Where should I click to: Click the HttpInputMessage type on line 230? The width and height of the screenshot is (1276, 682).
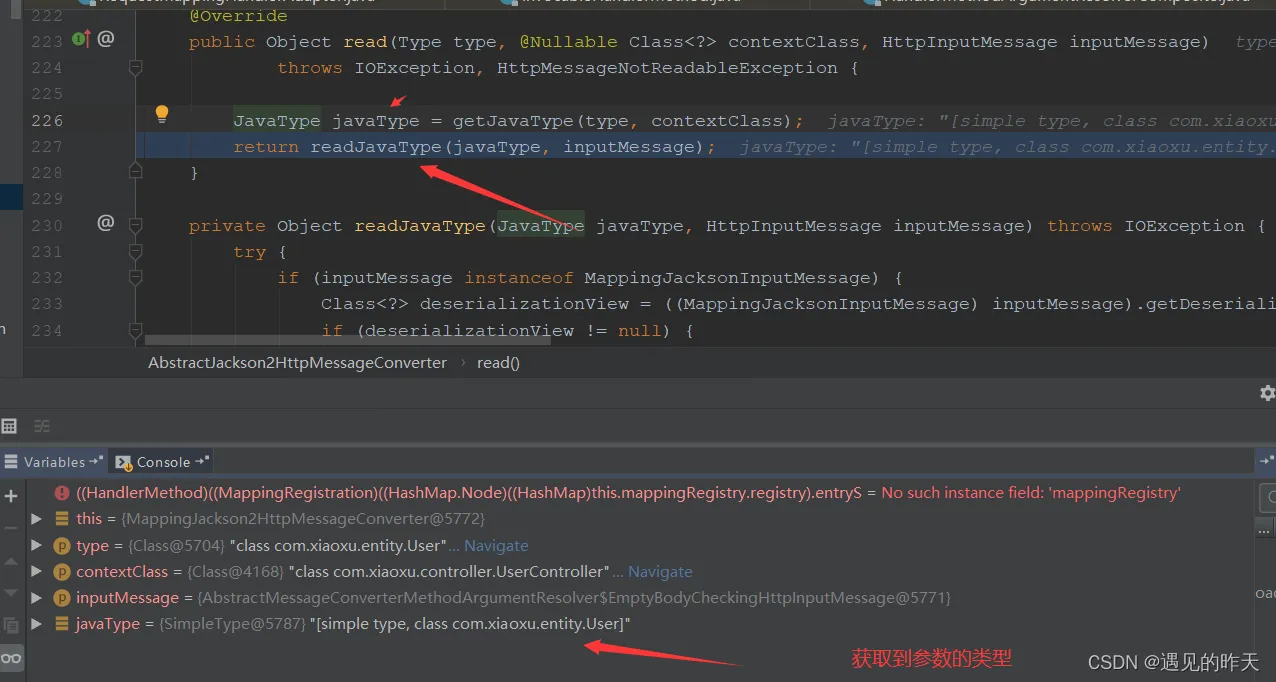pyautogui.click(x=794, y=226)
